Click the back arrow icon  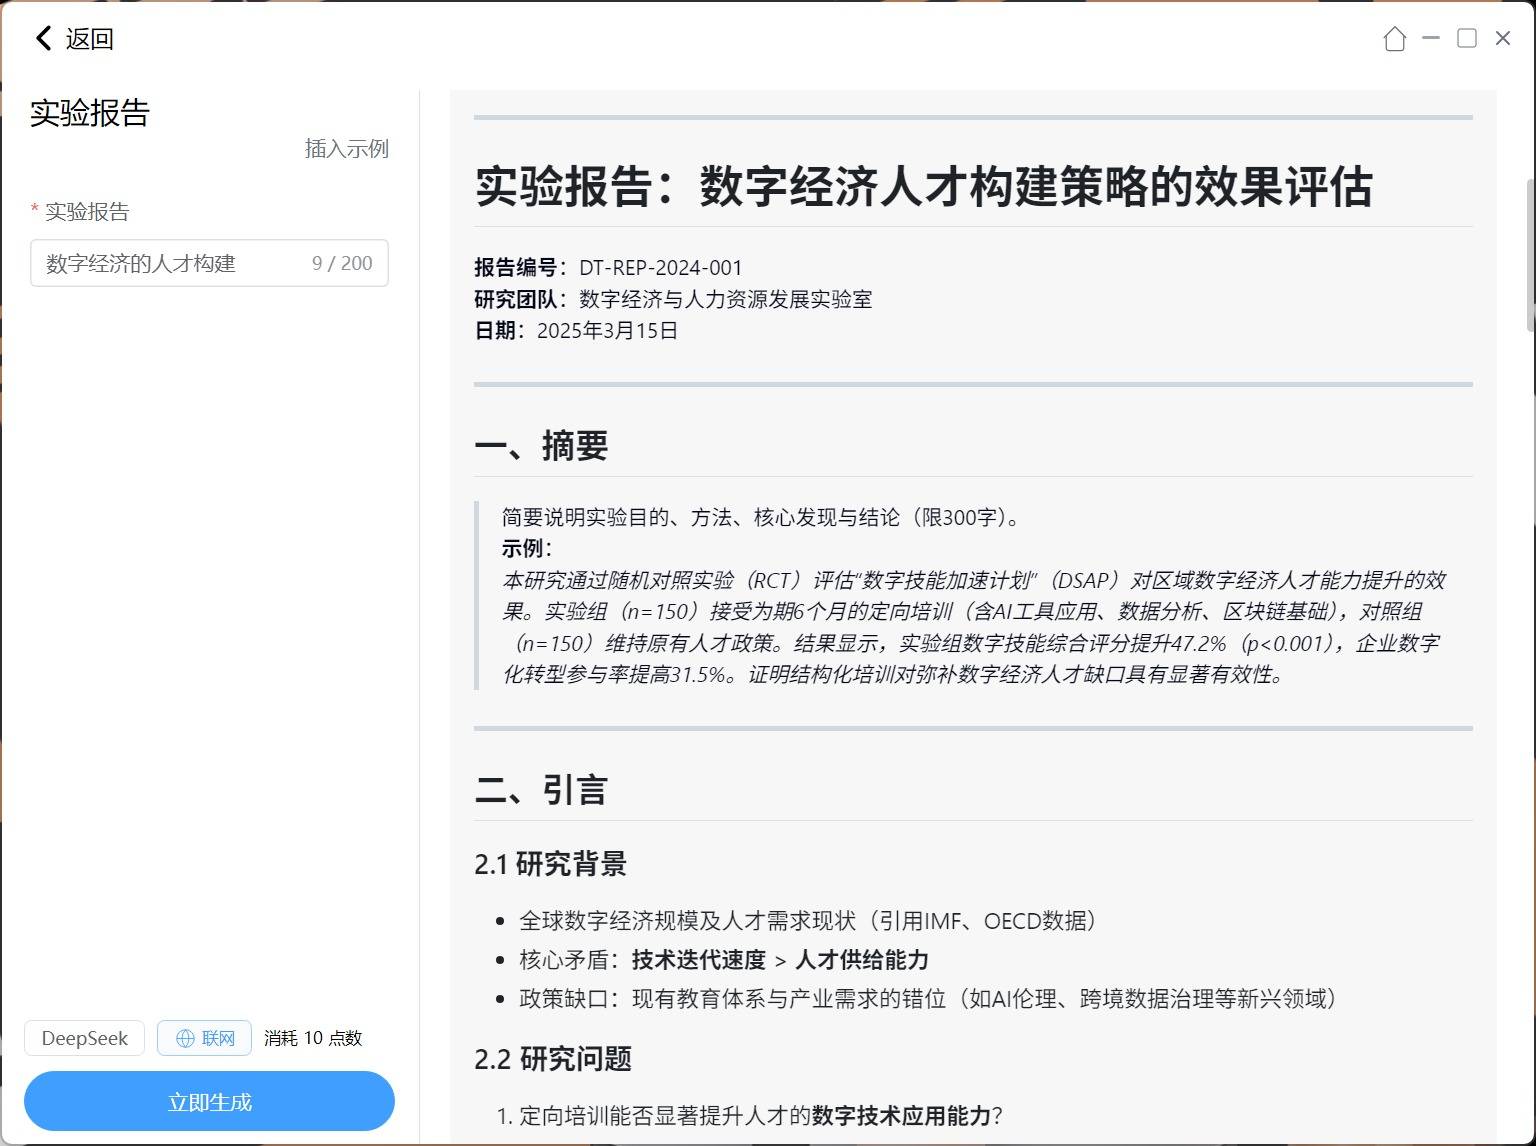pyautogui.click(x=43, y=39)
